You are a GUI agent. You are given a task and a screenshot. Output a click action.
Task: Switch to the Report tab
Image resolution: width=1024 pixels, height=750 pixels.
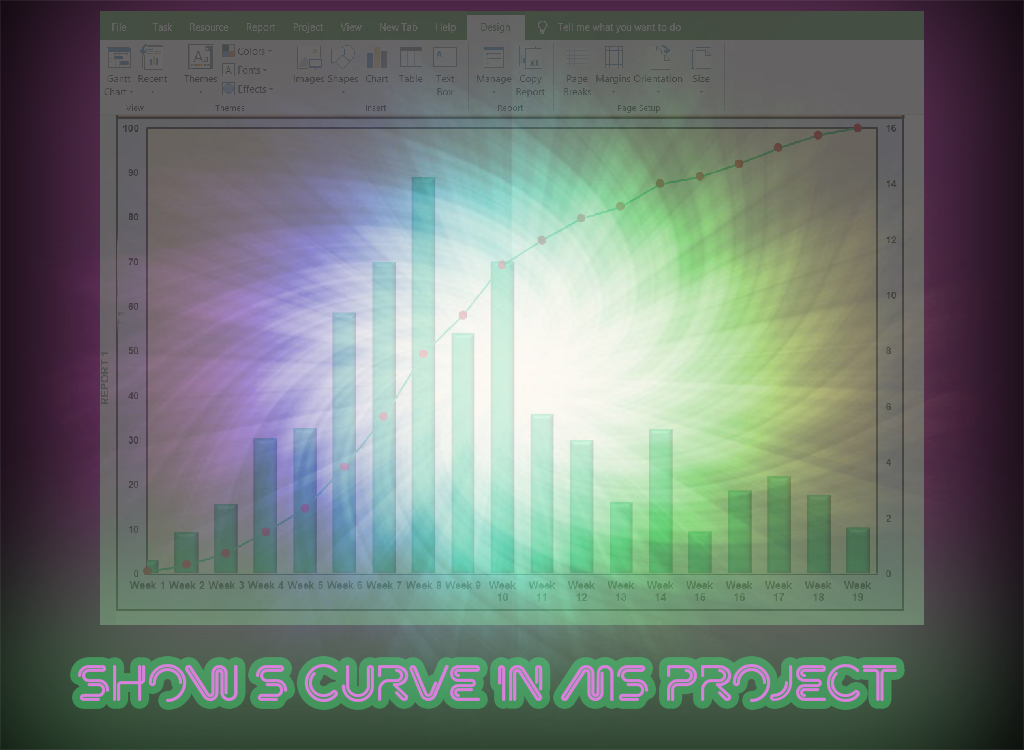point(261,27)
